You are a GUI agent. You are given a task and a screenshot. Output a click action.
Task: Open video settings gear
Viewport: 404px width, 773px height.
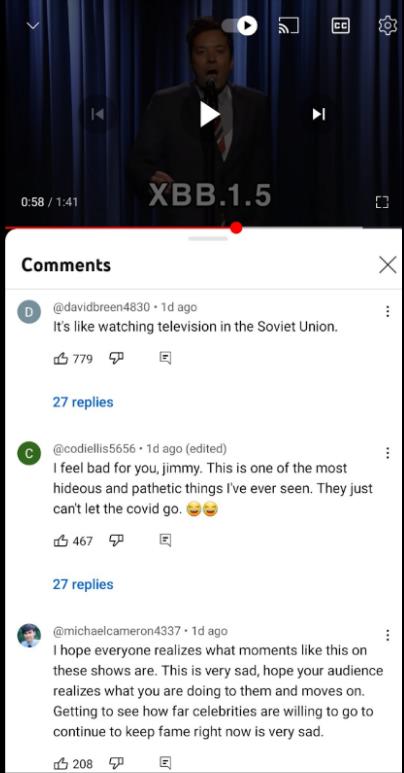coord(388,25)
